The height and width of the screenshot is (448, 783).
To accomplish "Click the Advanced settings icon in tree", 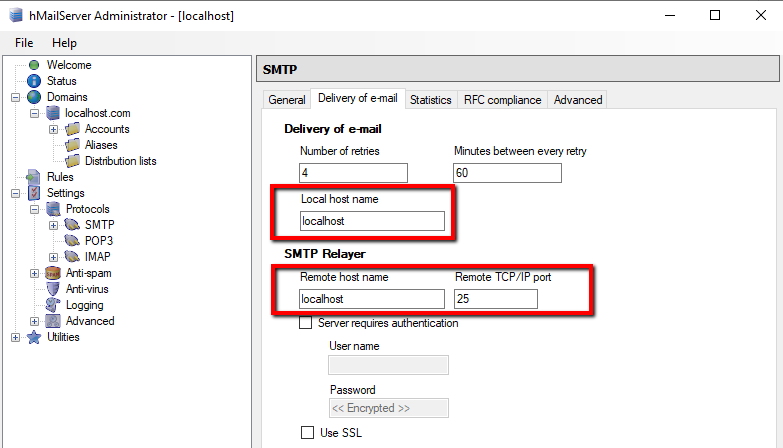I will coord(53,321).
